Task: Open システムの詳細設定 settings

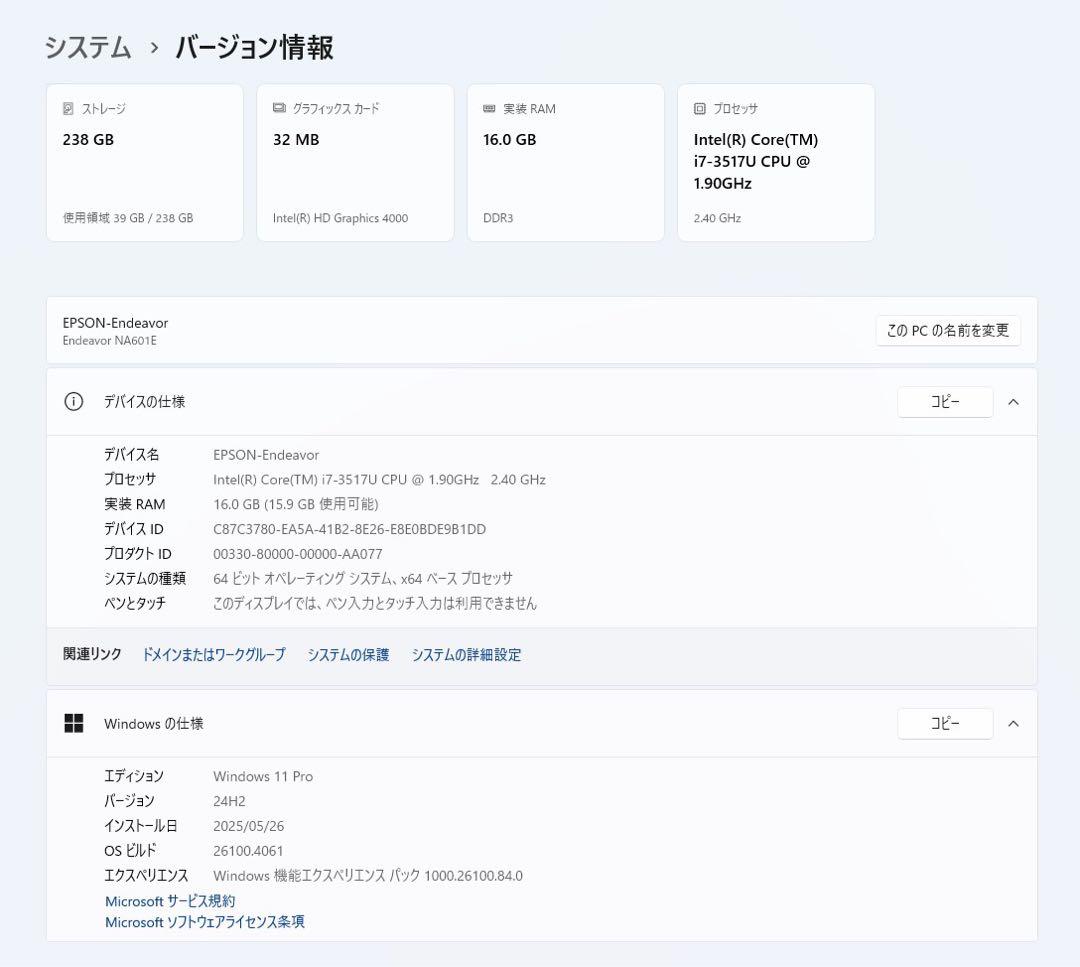Action: (x=465, y=654)
